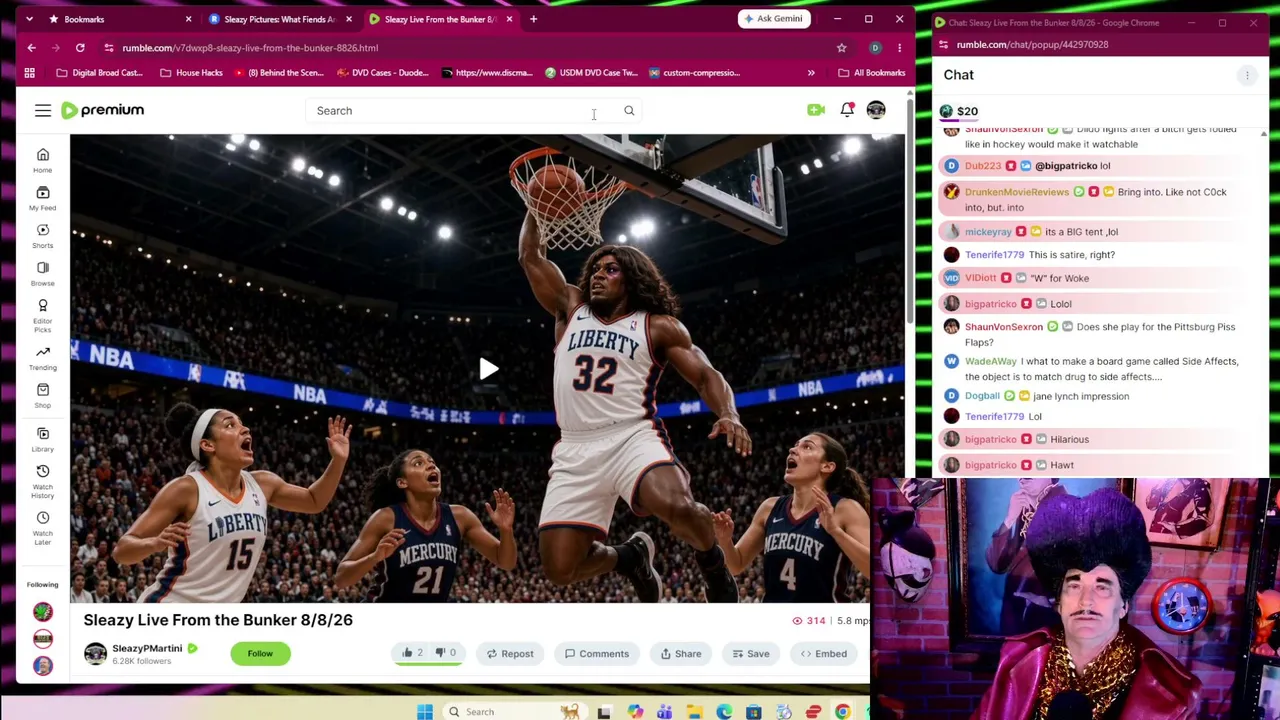The height and width of the screenshot is (720, 1280).
Task: Open the first followed channel avatar in sidebar
Action: click(43, 611)
